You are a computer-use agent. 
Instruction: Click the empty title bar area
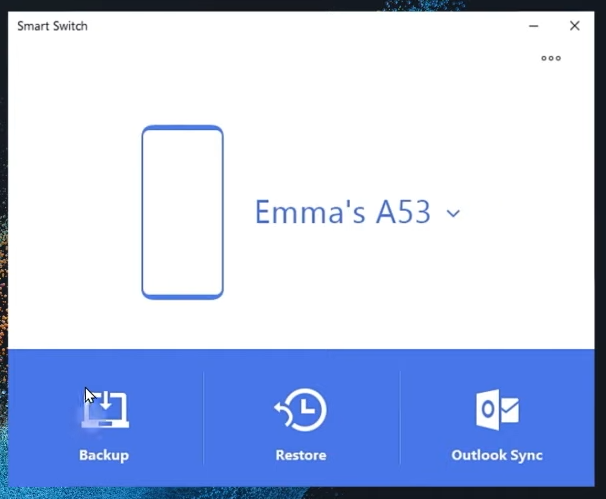click(300, 26)
